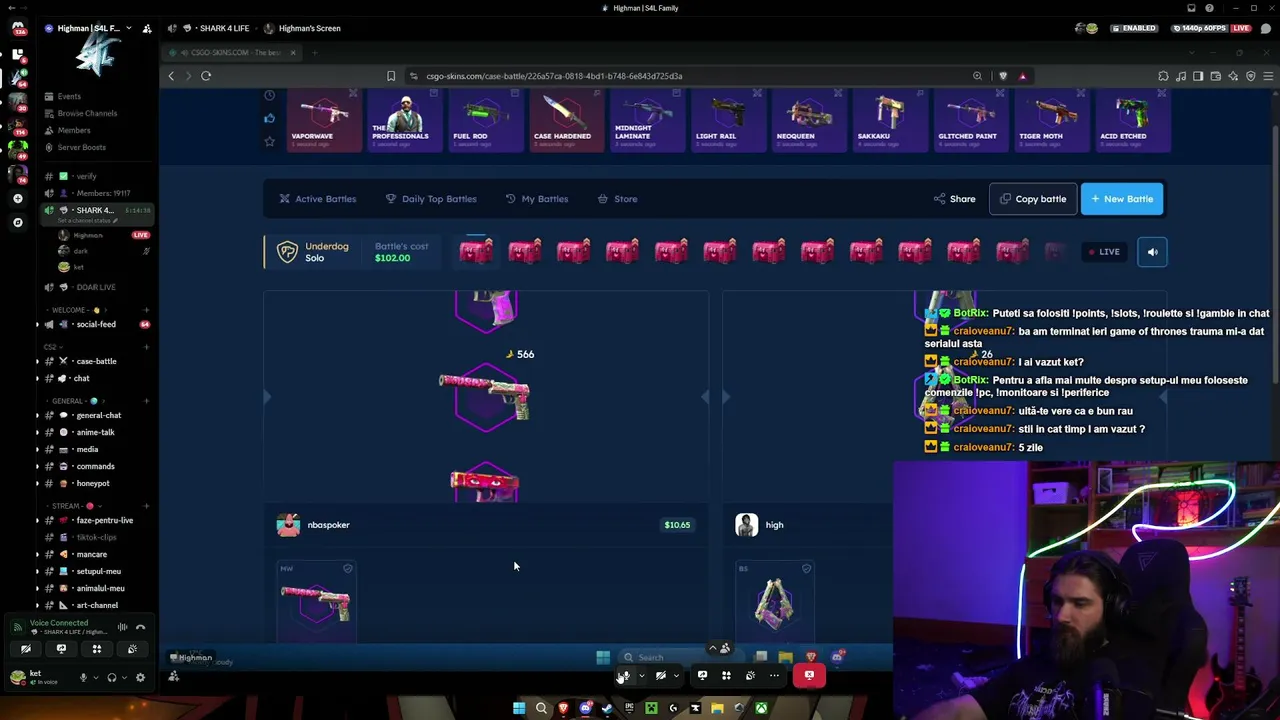Add a server with the plus icon
1280x720 pixels.
click(17, 199)
